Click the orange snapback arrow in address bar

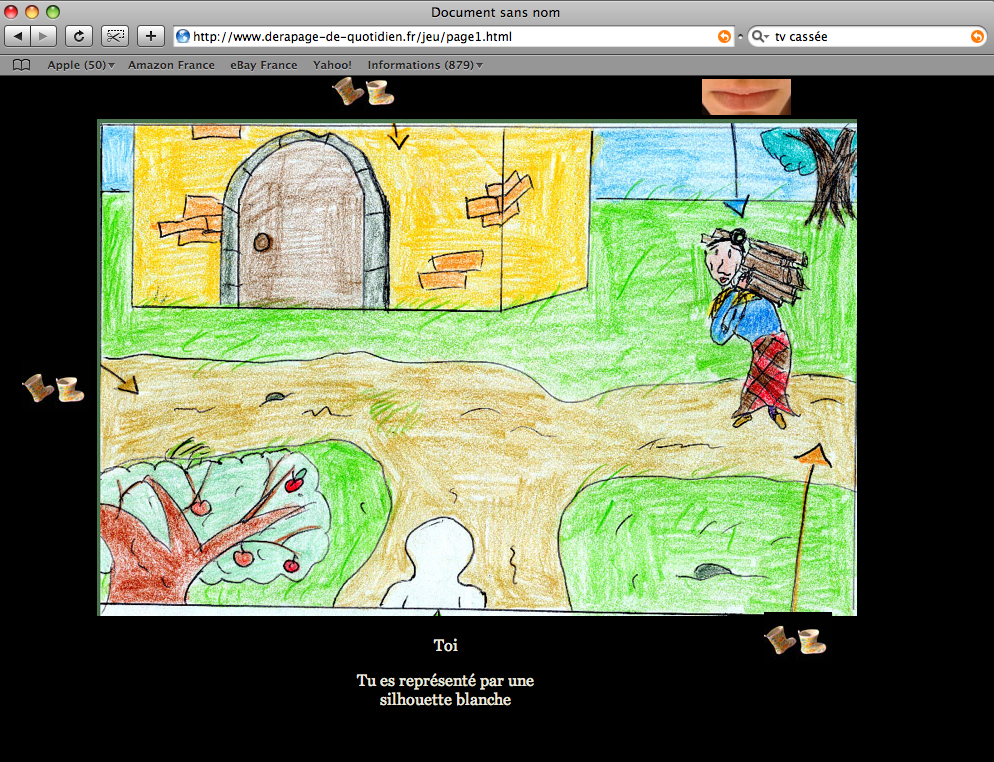point(724,36)
